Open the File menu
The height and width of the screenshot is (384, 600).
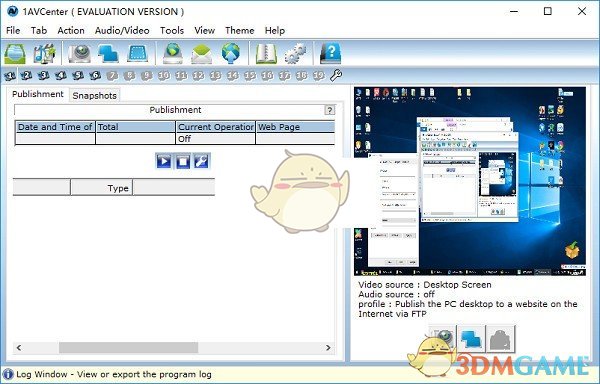pyautogui.click(x=13, y=31)
